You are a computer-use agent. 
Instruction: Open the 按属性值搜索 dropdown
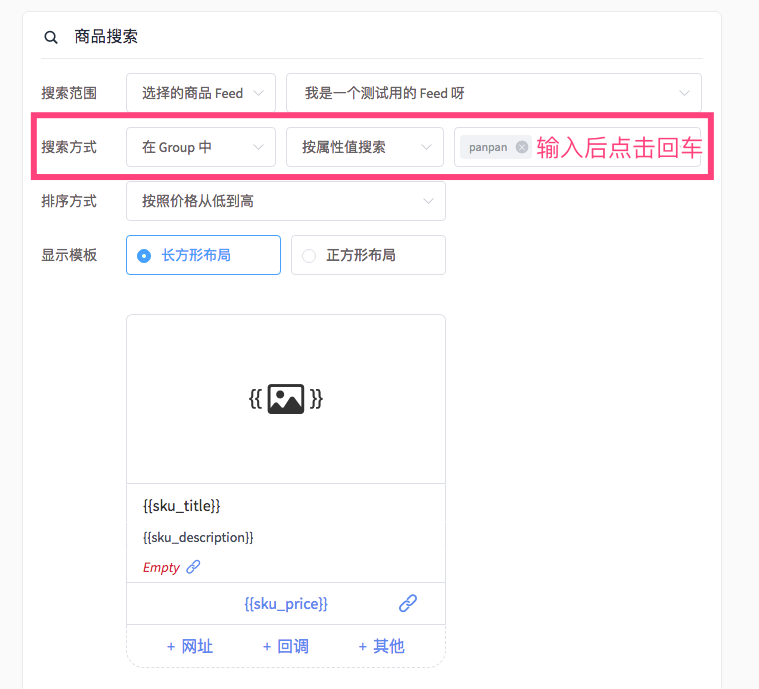pos(365,147)
